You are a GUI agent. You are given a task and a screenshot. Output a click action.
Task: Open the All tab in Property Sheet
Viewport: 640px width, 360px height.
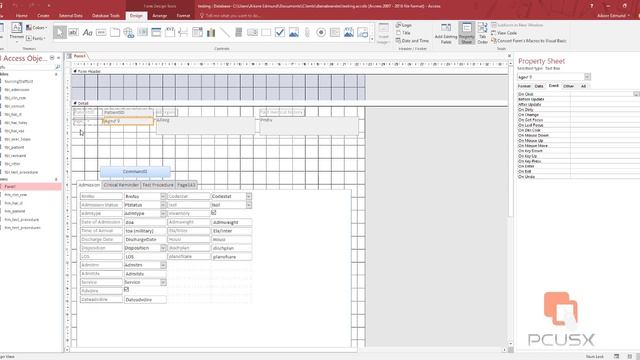click(x=583, y=86)
